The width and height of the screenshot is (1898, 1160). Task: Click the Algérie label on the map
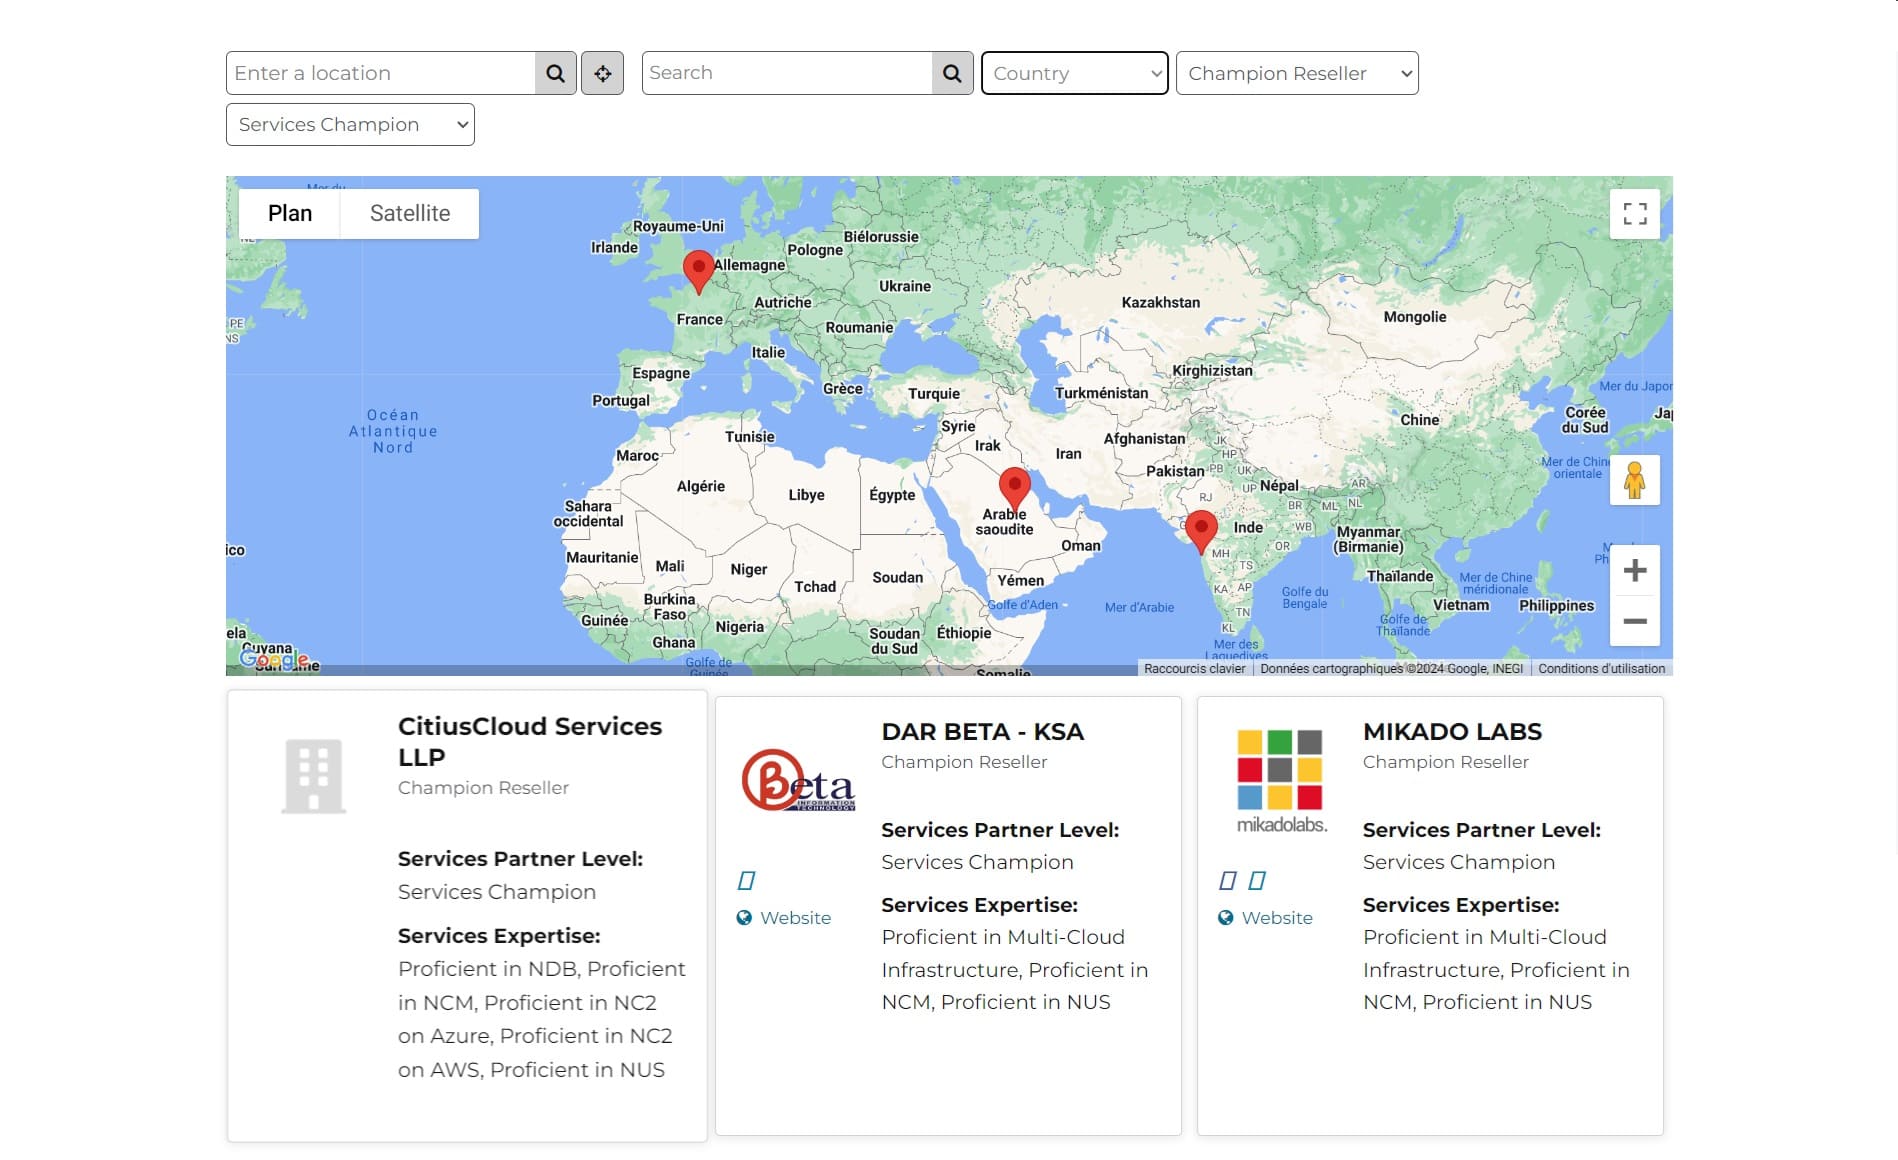click(x=701, y=486)
